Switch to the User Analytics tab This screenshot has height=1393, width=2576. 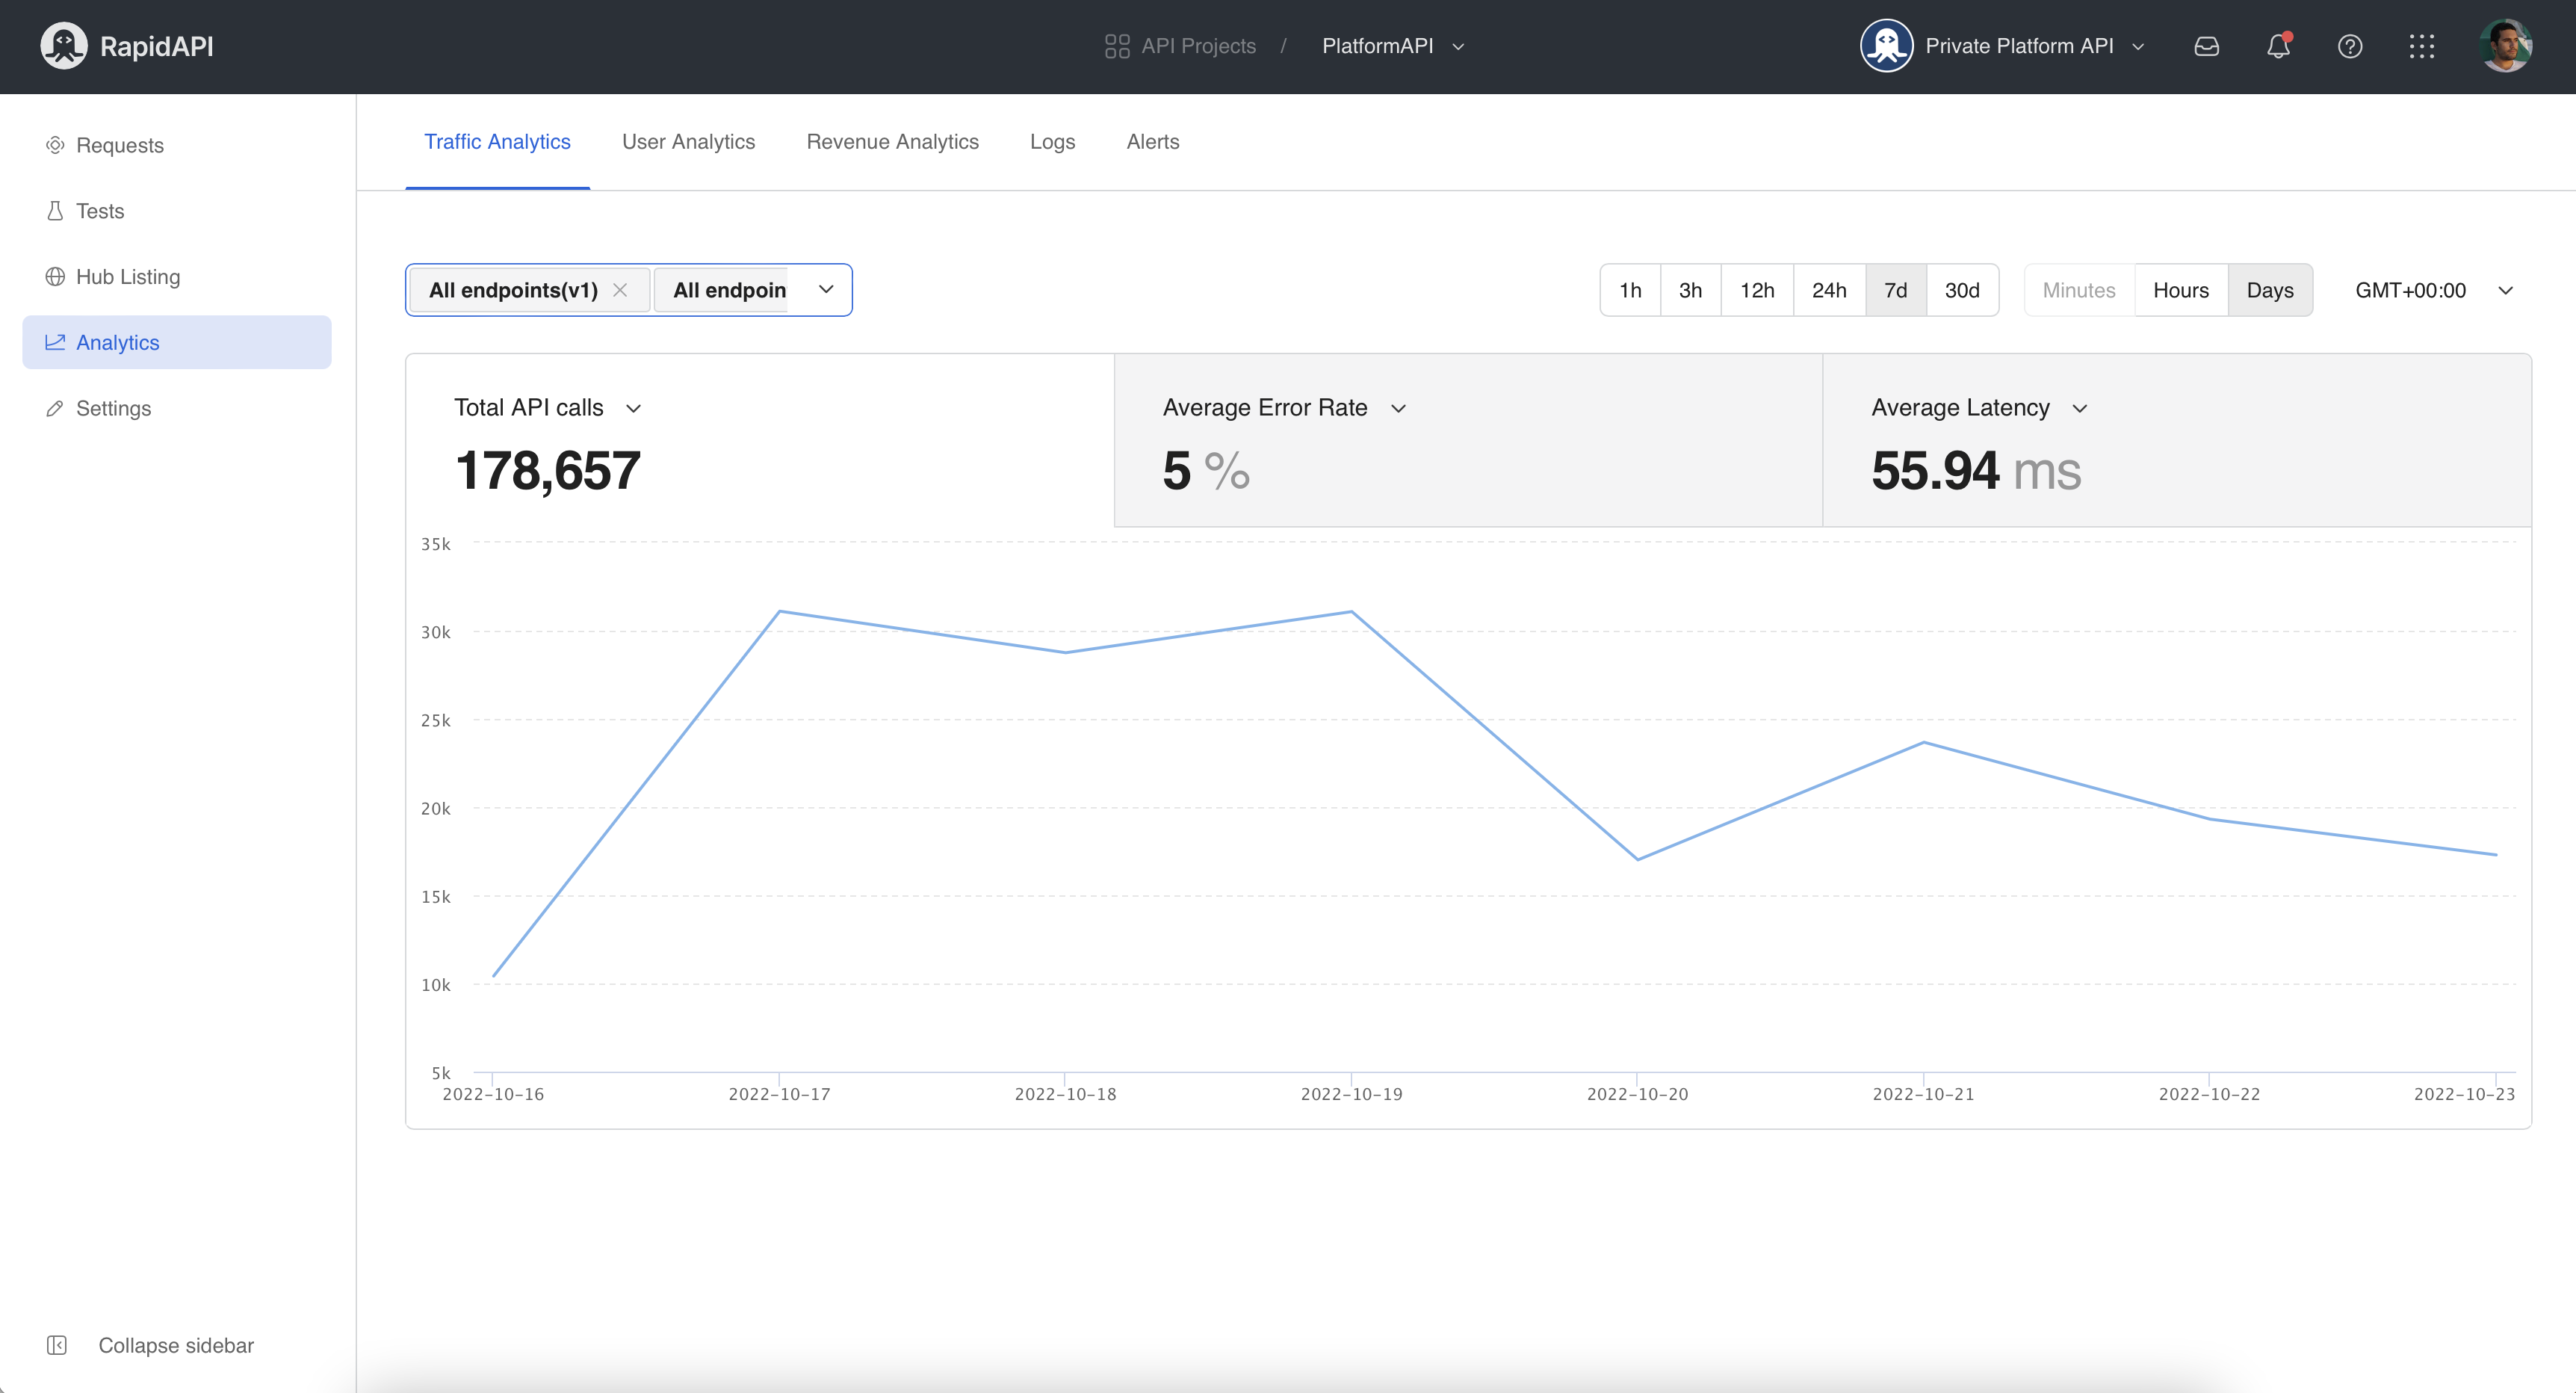tap(688, 142)
